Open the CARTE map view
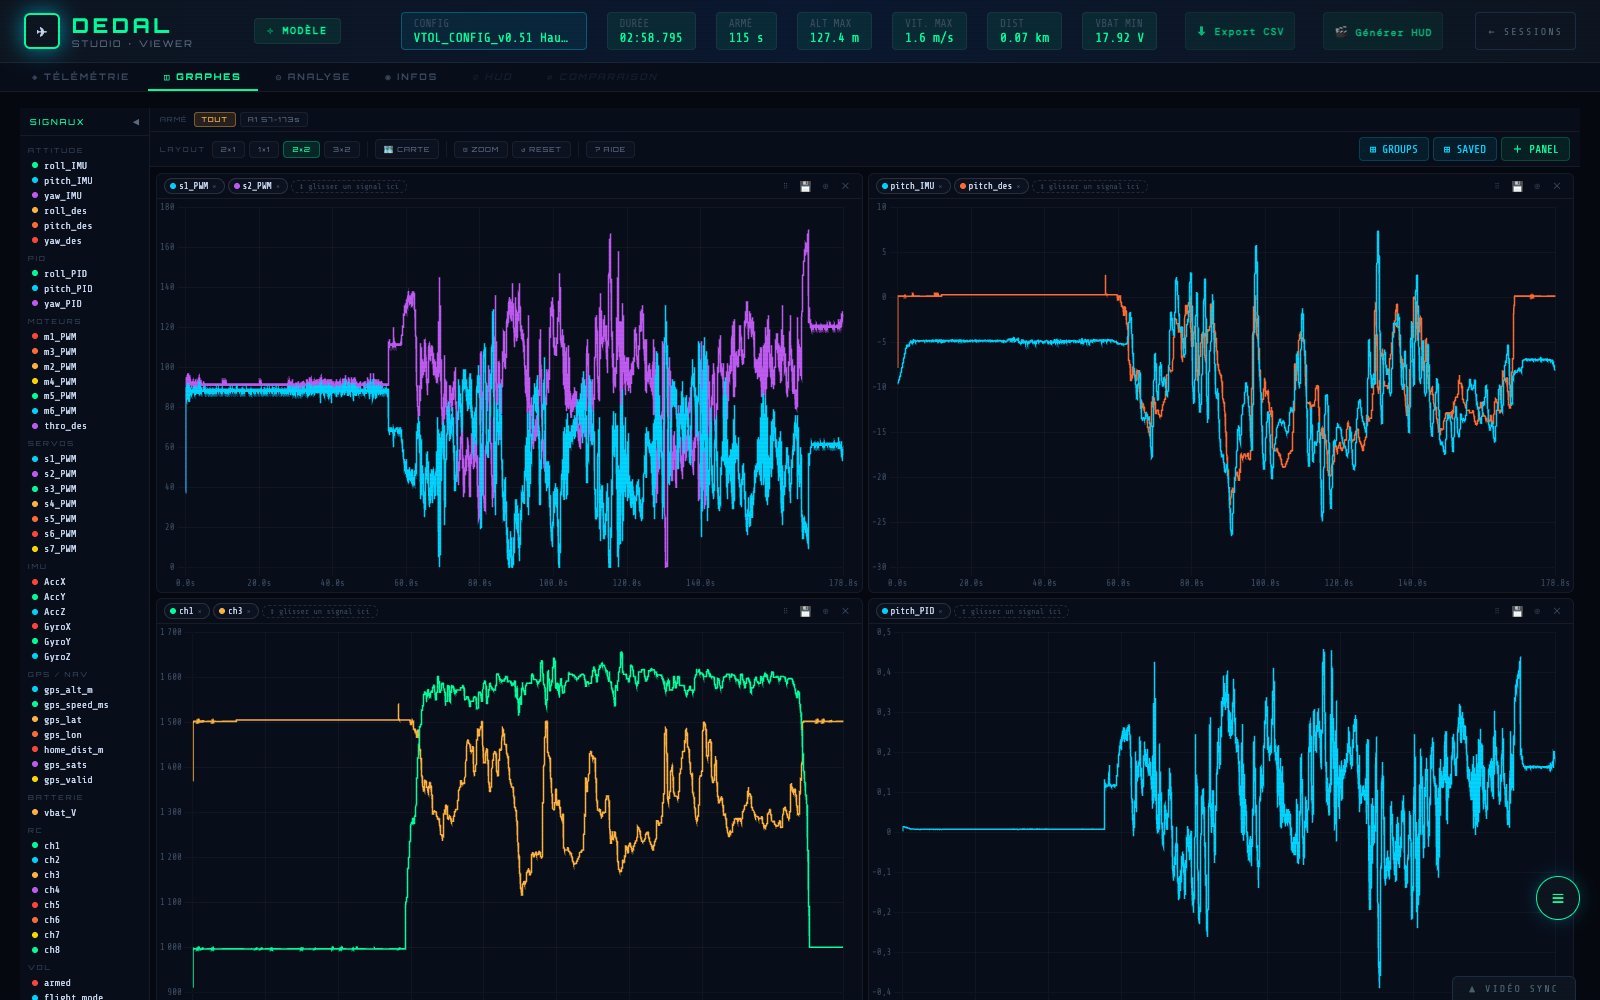This screenshot has width=1600, height=1000. (x=406, y=149)
